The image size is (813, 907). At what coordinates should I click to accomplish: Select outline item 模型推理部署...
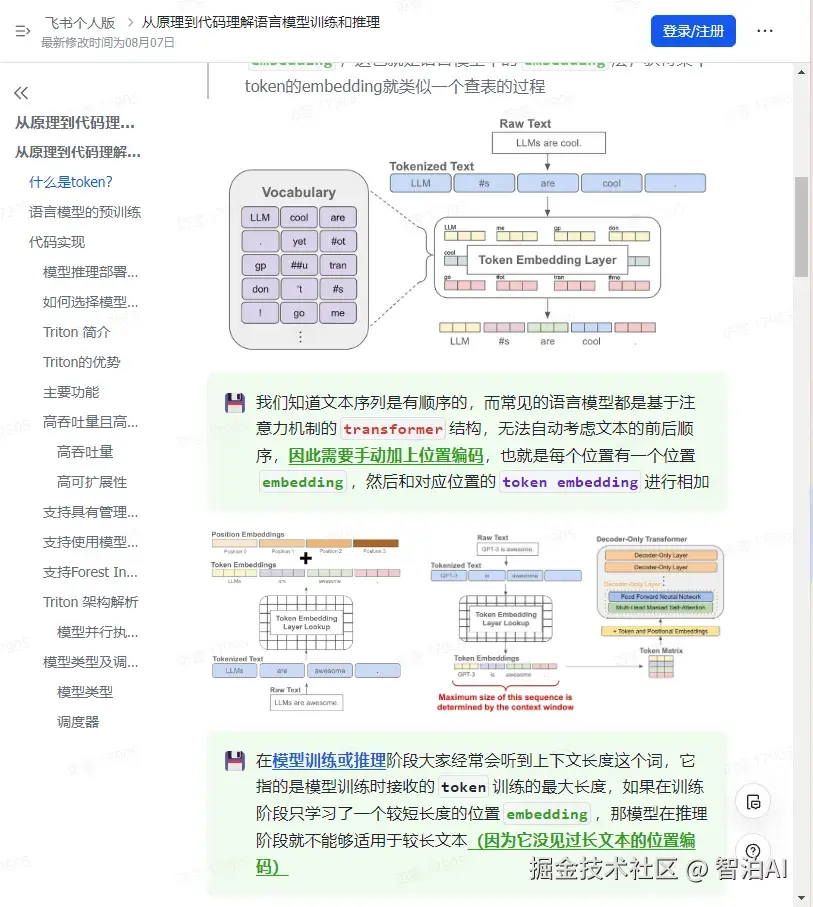click(x=90, y=272)
